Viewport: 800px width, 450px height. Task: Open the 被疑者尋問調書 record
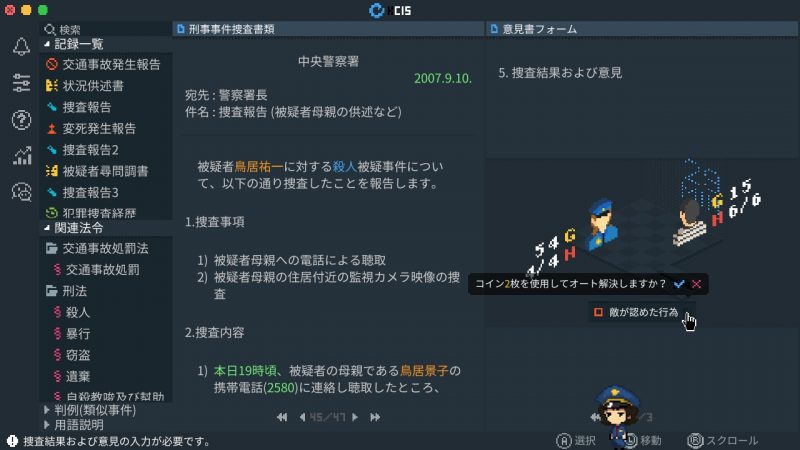(105, 171)
